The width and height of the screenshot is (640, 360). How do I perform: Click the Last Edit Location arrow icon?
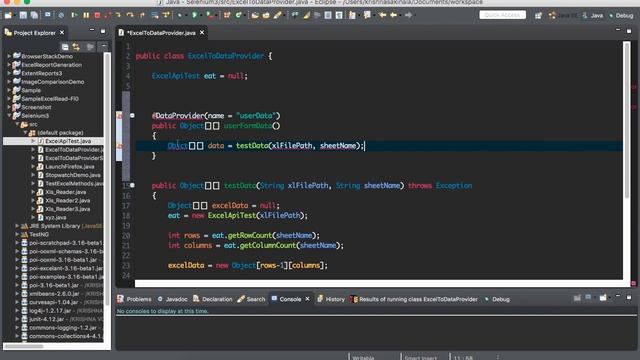point(382,15)
